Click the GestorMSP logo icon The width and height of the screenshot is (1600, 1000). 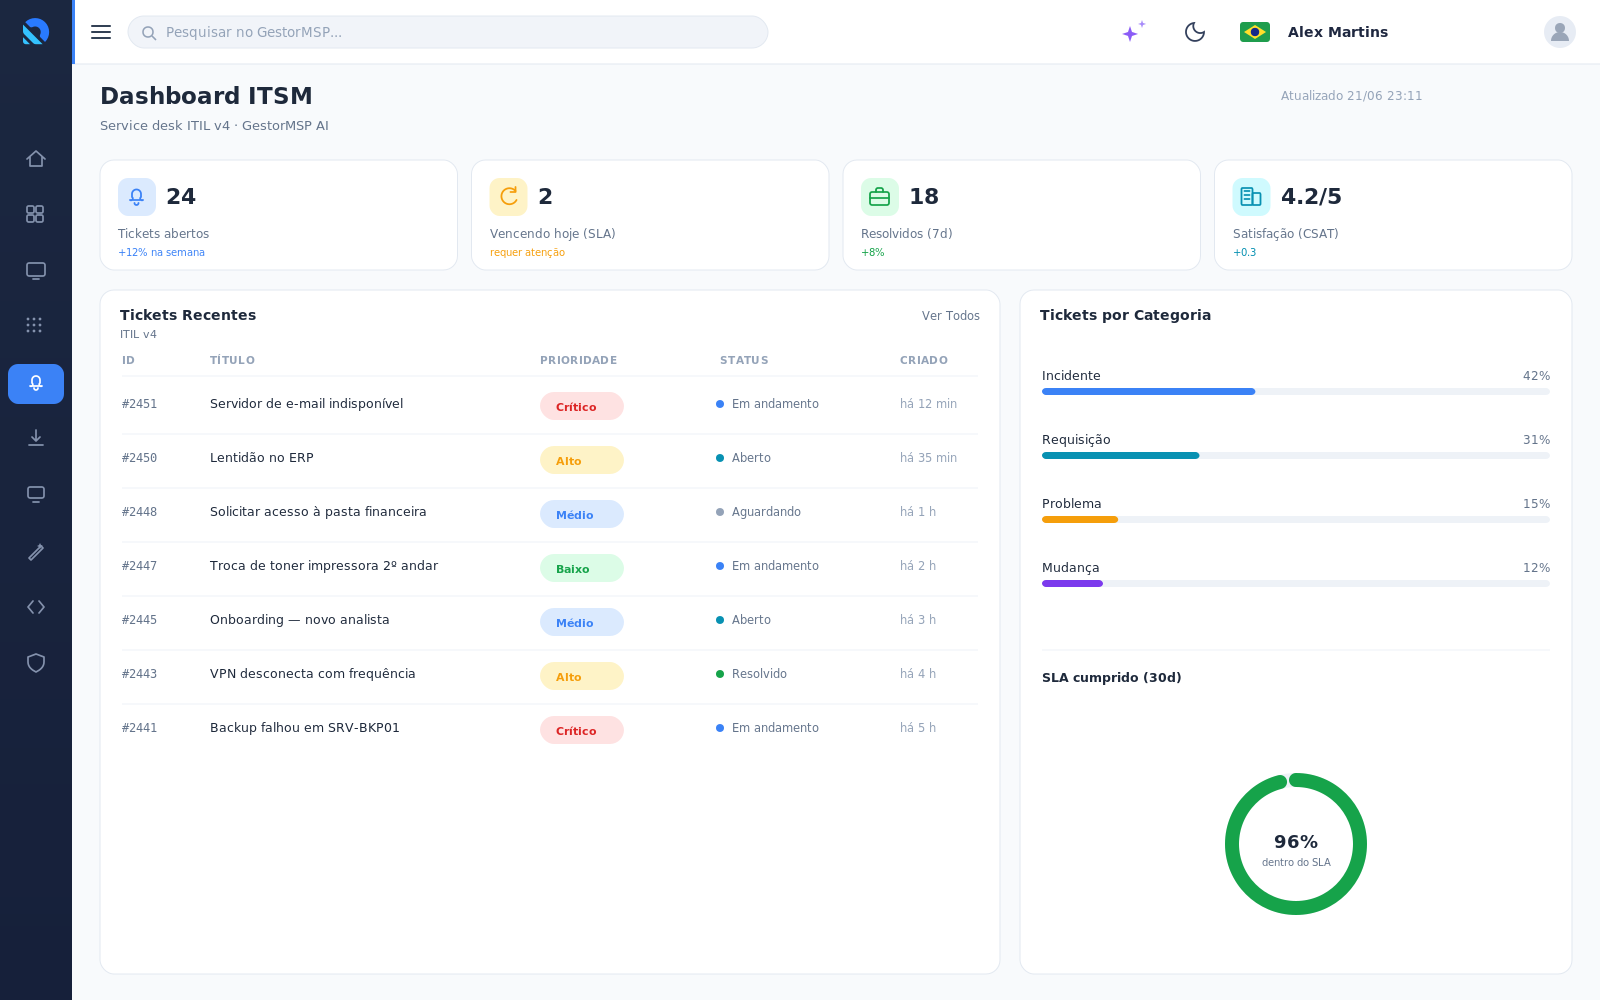click(x=36, y=32)
